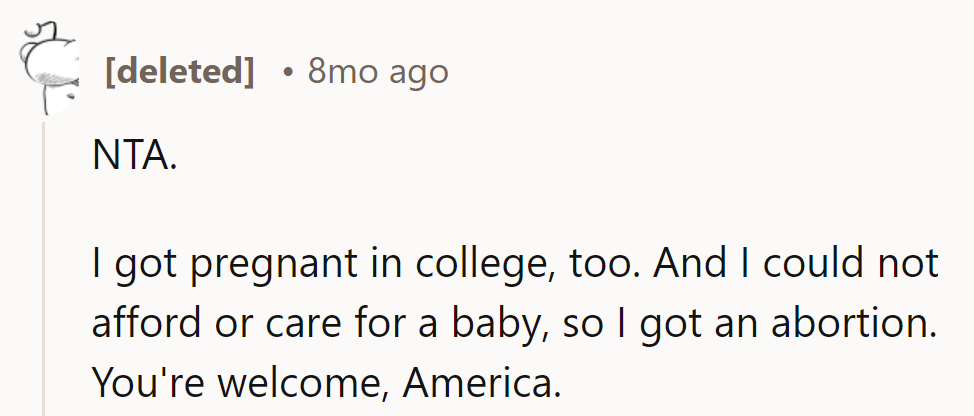Screen dimensions: 974x416
Task: Open the [deleted] username link
Action: 180,72
